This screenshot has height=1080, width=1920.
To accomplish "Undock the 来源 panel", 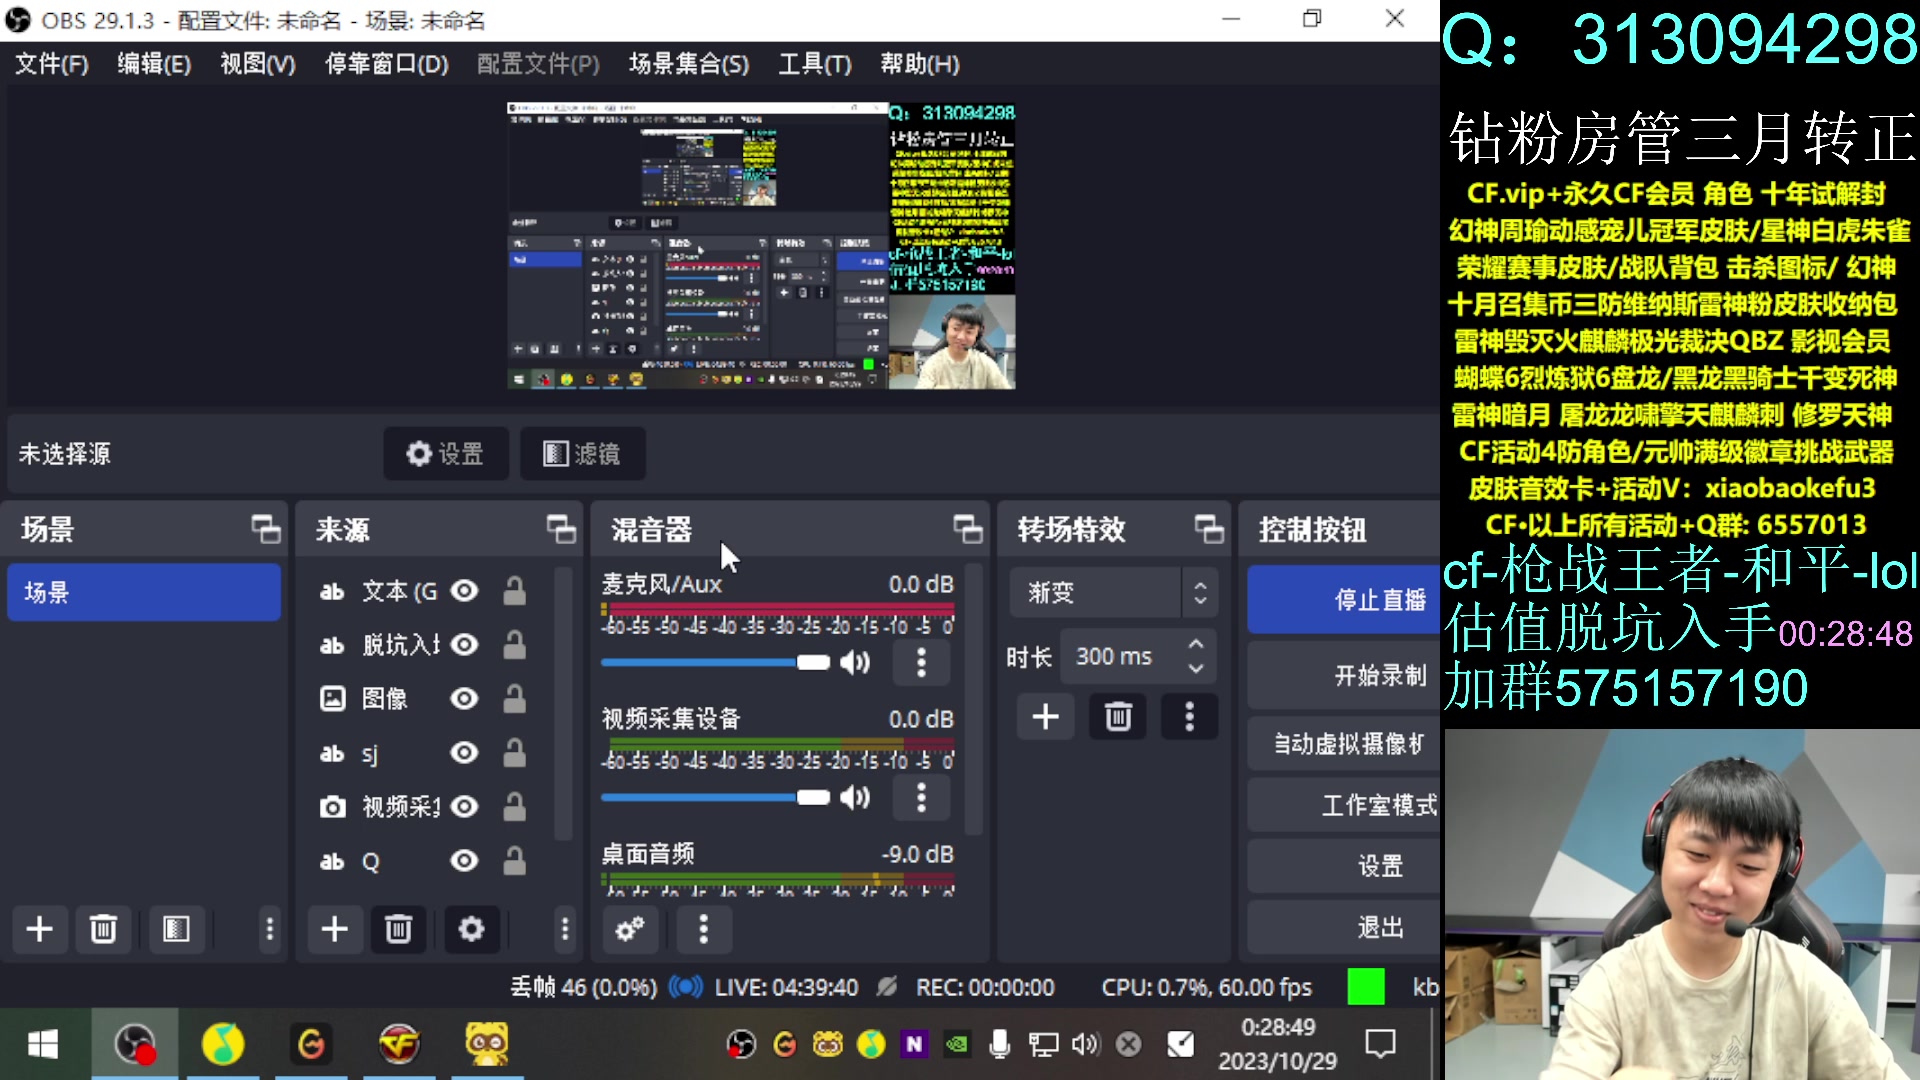I will coord(562,529).
